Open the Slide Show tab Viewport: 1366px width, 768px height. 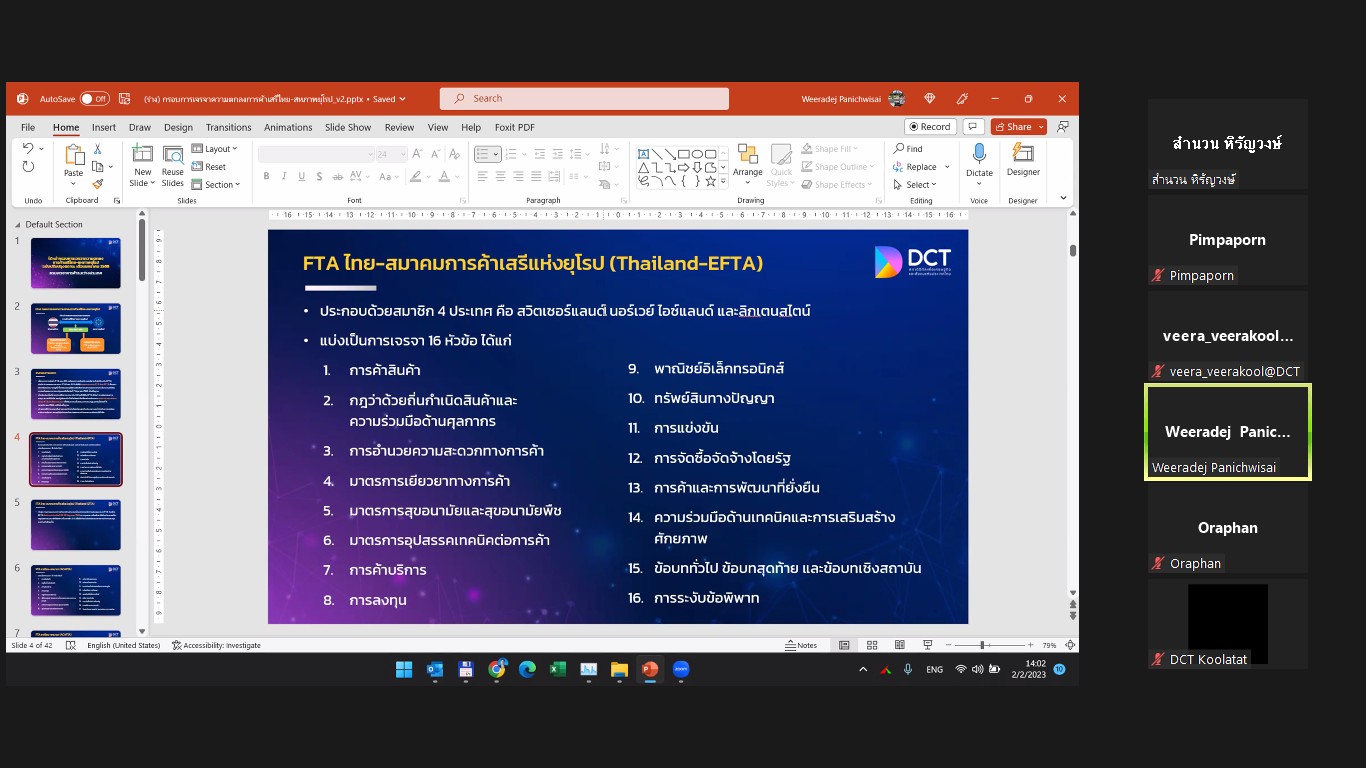pos(348,127)
